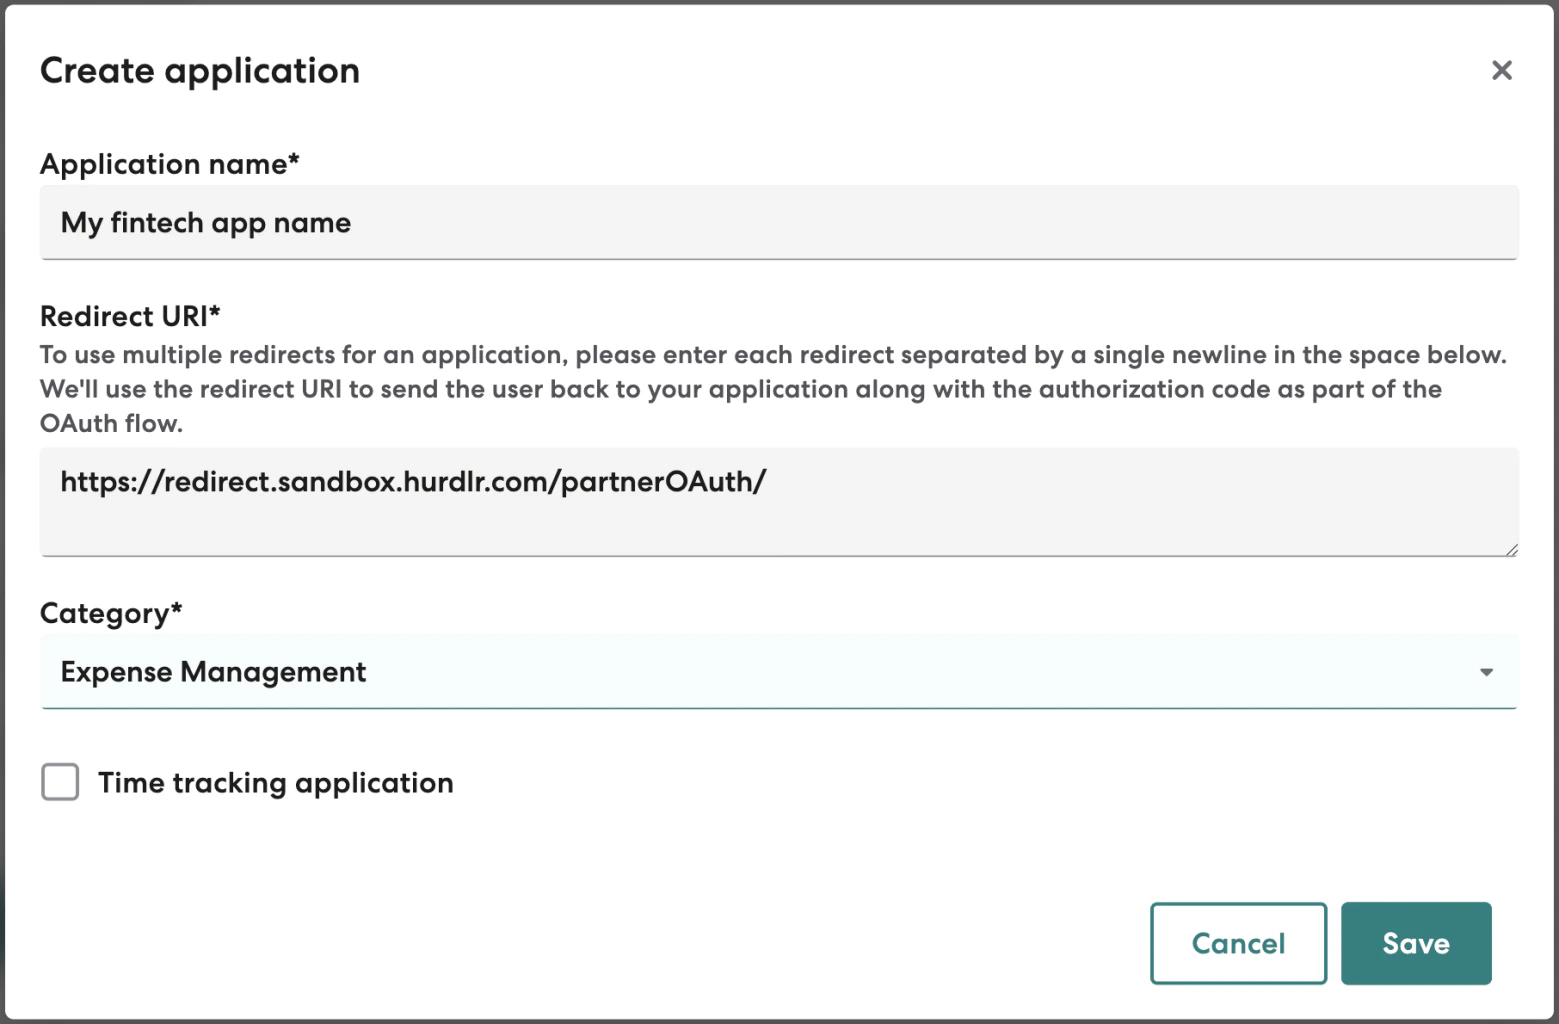Click the "Application name*" field label
The width and height of the screenshot is (1559, 1024).
coord(169,164)
